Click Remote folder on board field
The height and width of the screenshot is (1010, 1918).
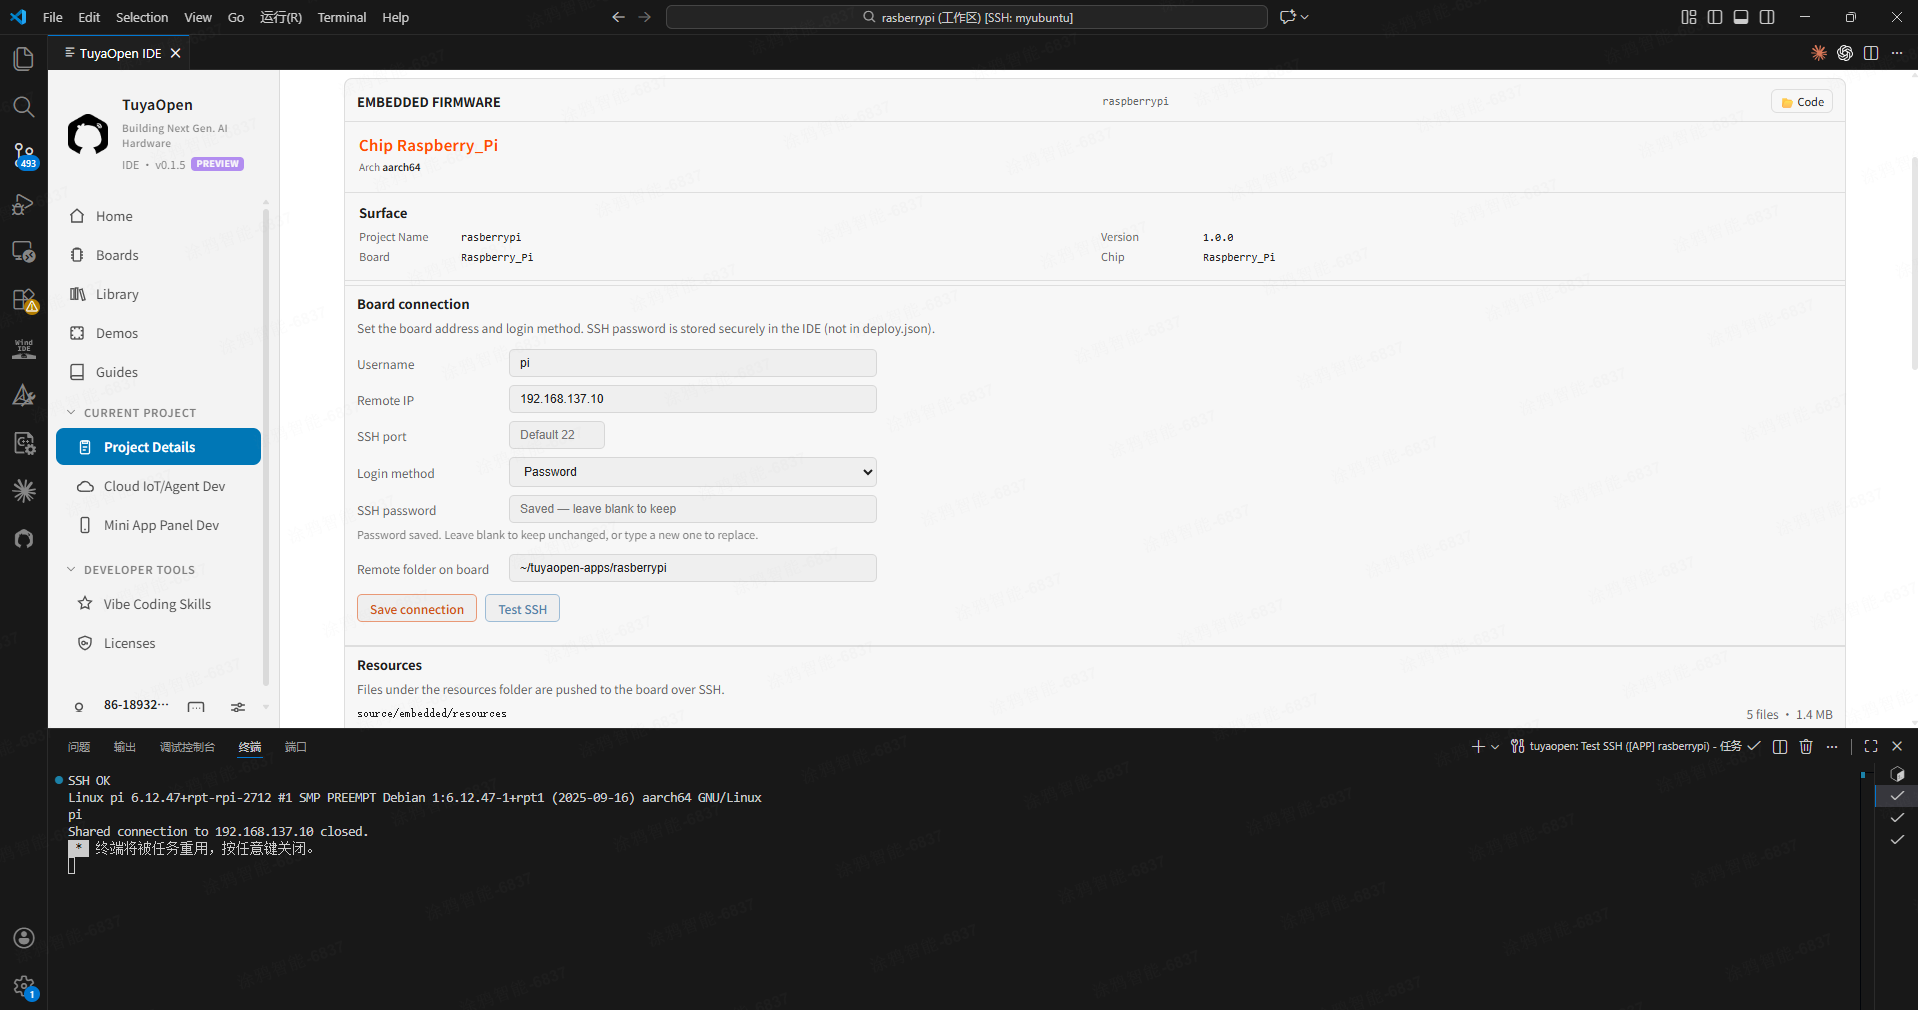pos(693,568)
